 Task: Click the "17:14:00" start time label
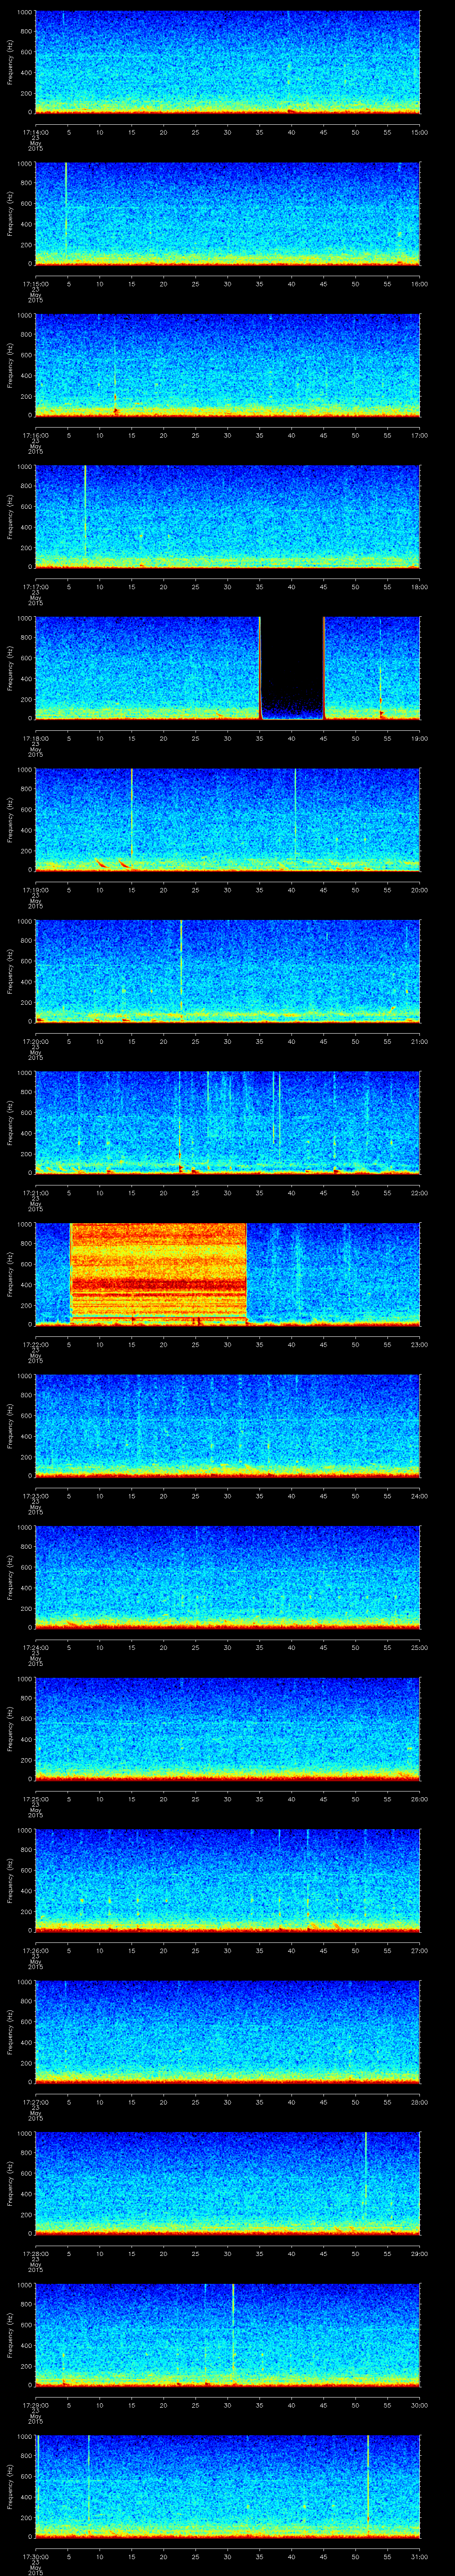coord(35,132)
